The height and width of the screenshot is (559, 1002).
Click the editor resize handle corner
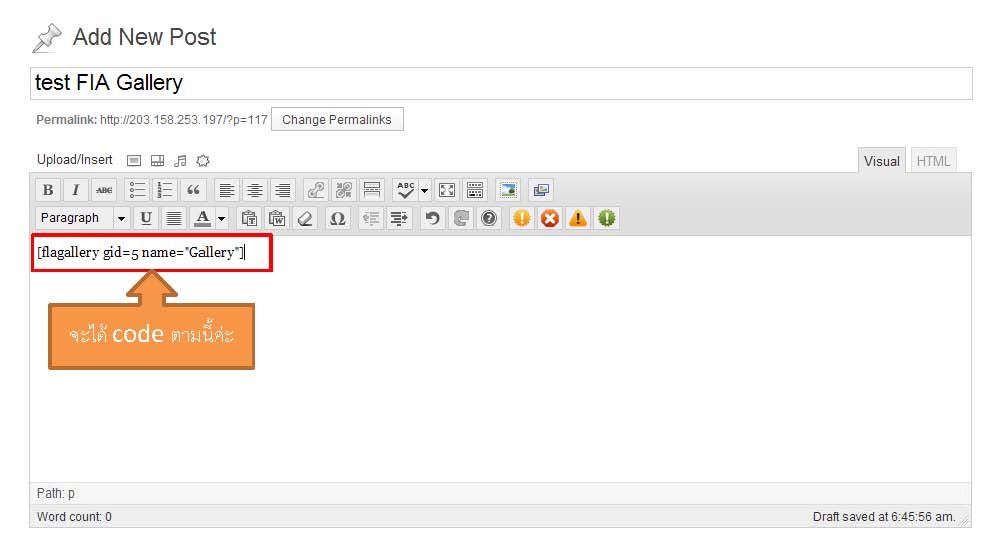point(966,521)
